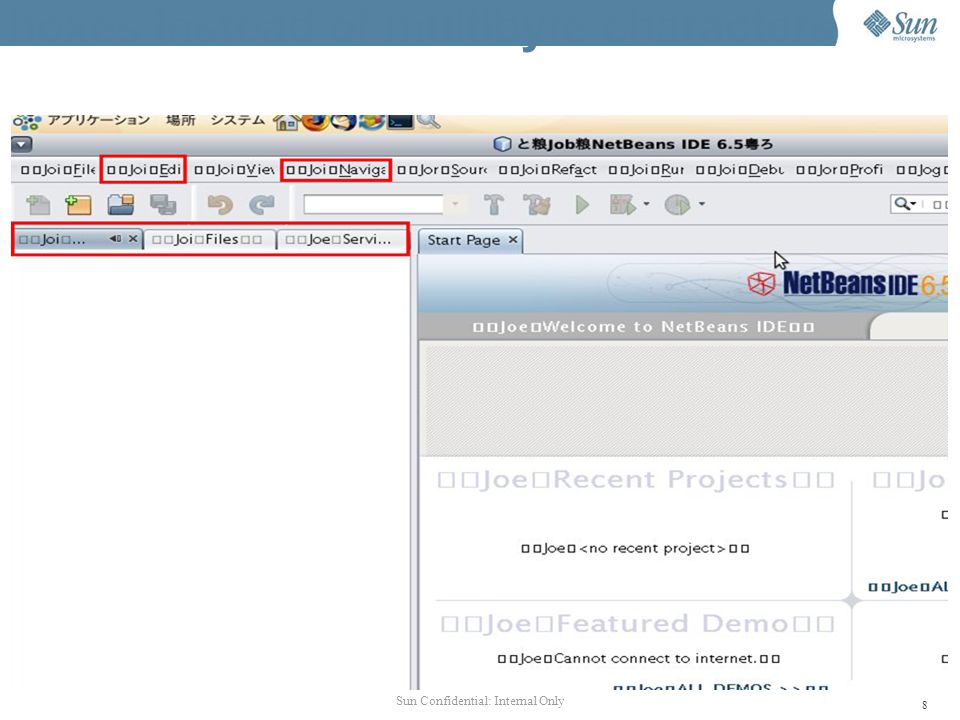This screenshot has width=960, height=720.
Task: Click the Save All toolbar icon
Action: pos(163,204)
